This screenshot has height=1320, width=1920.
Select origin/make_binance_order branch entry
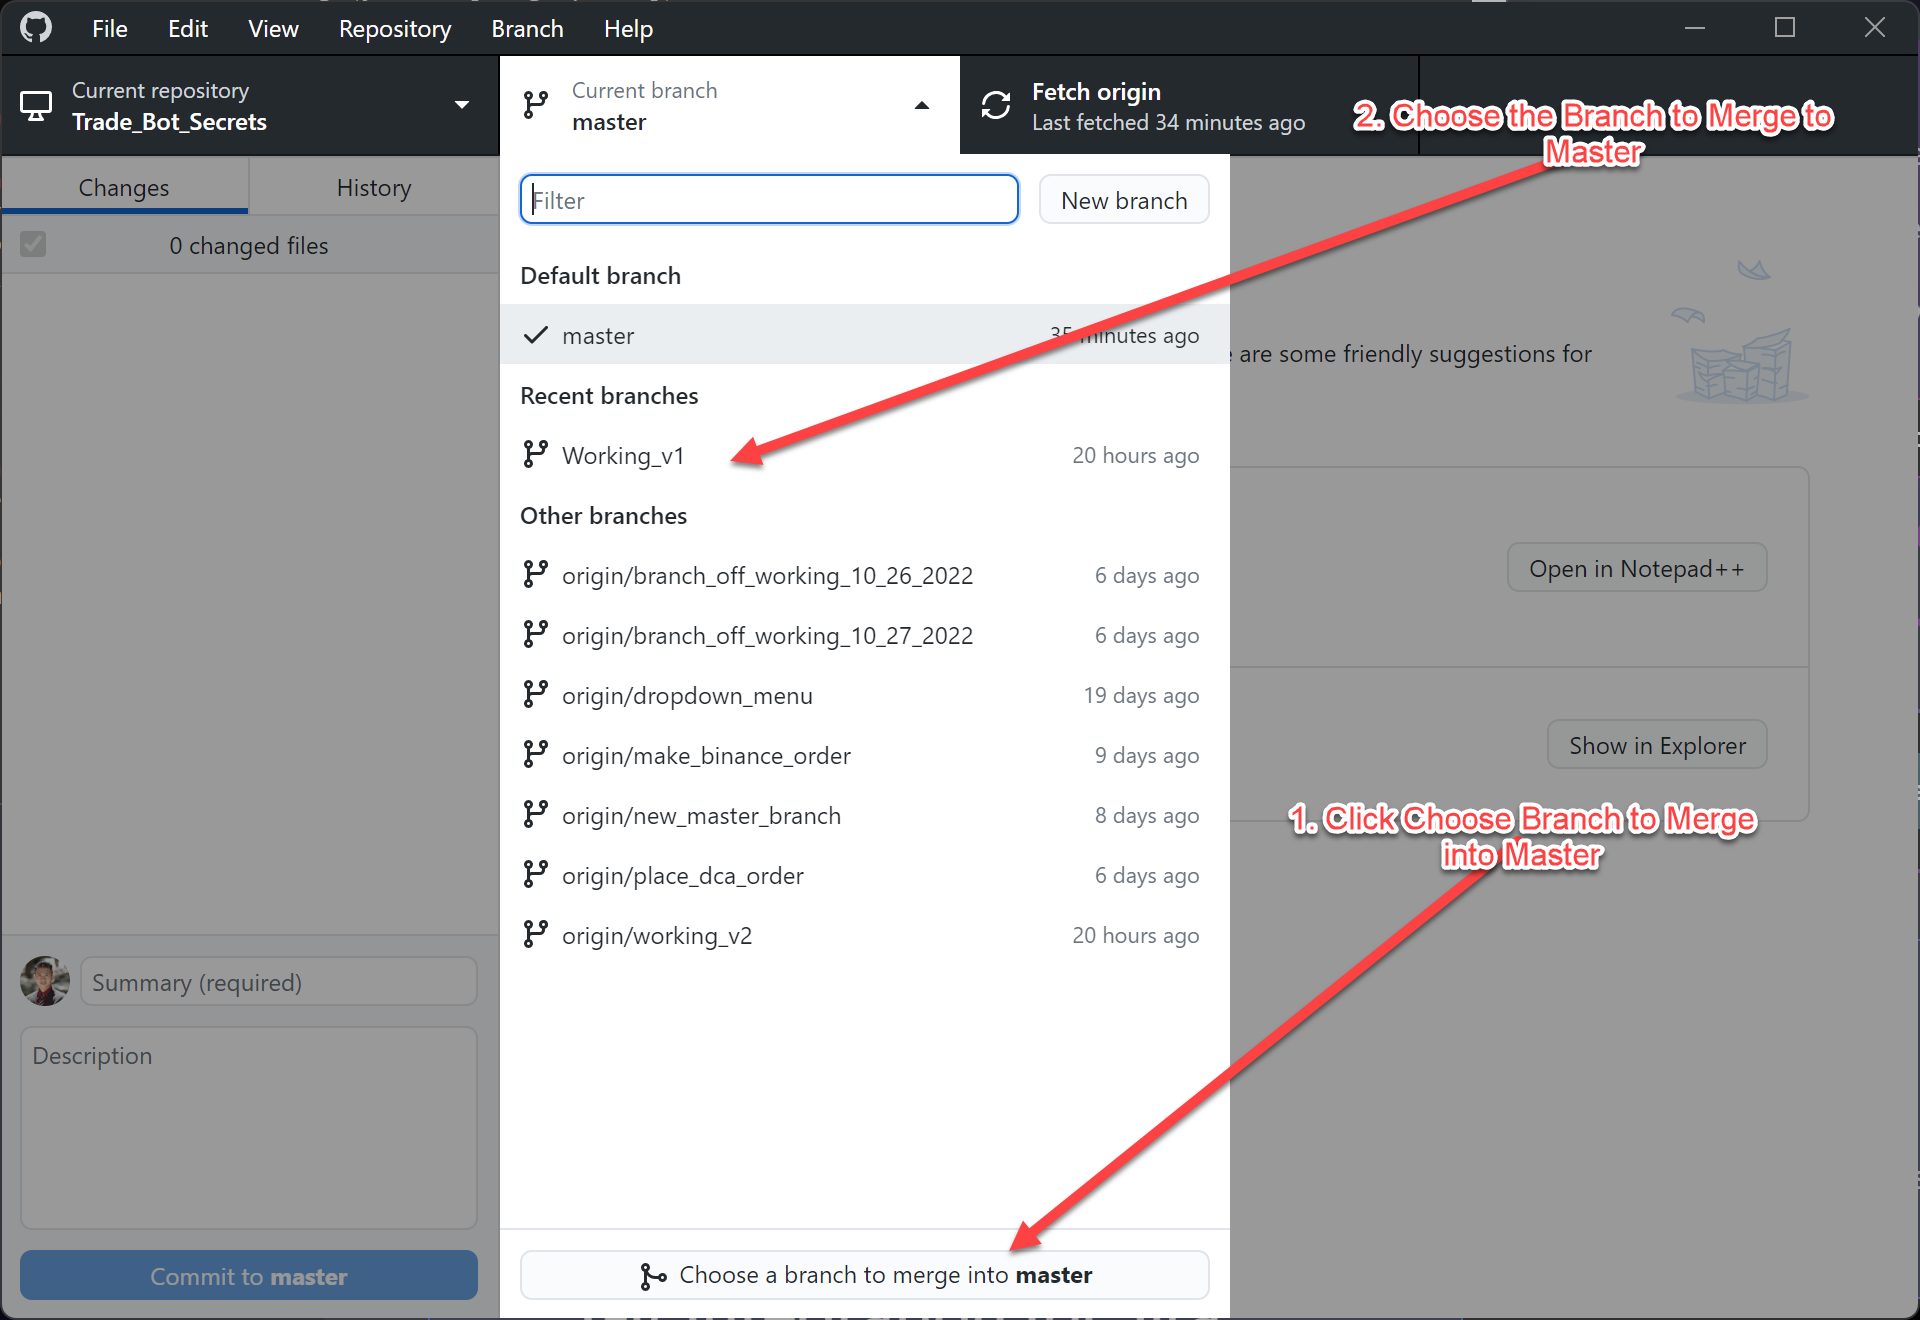pos(706,756)
